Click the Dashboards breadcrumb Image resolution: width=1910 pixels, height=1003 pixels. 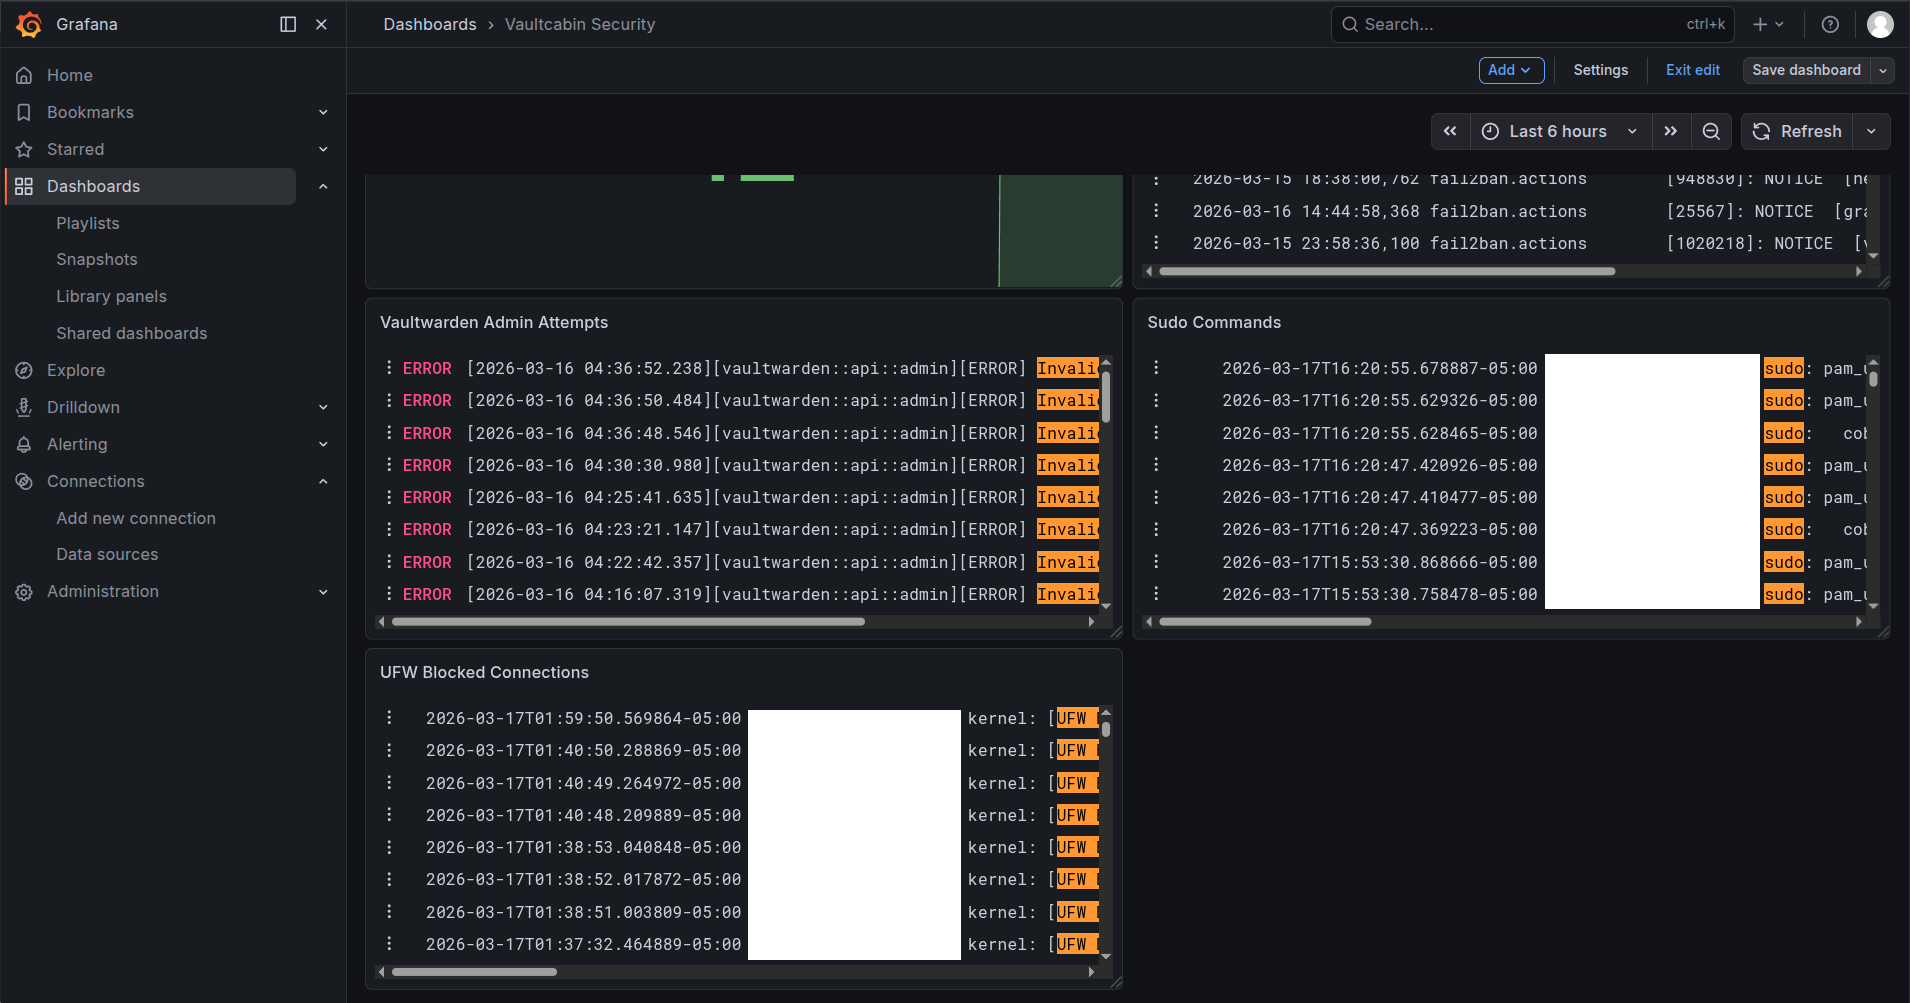point(430,24)
